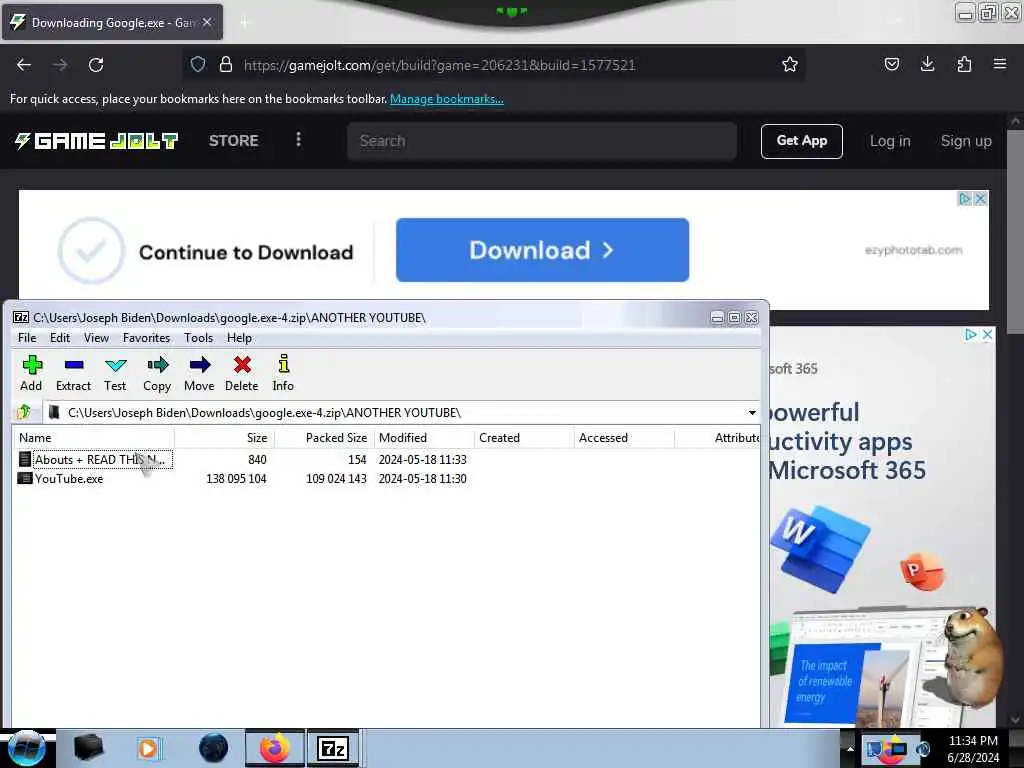Open Firefox from the taskbar
The width and height of the screenshot is (1024, 768).
tap(275, 748)
